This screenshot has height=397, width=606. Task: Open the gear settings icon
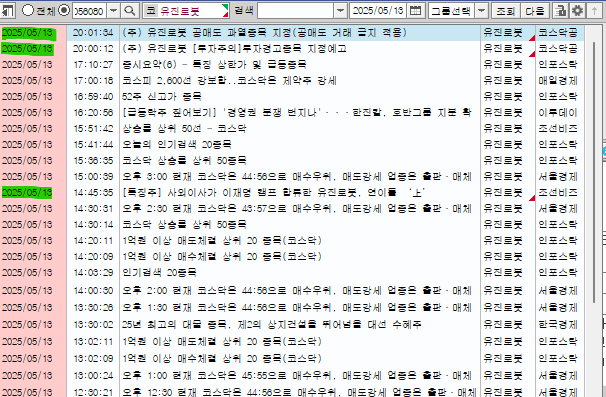577,11
